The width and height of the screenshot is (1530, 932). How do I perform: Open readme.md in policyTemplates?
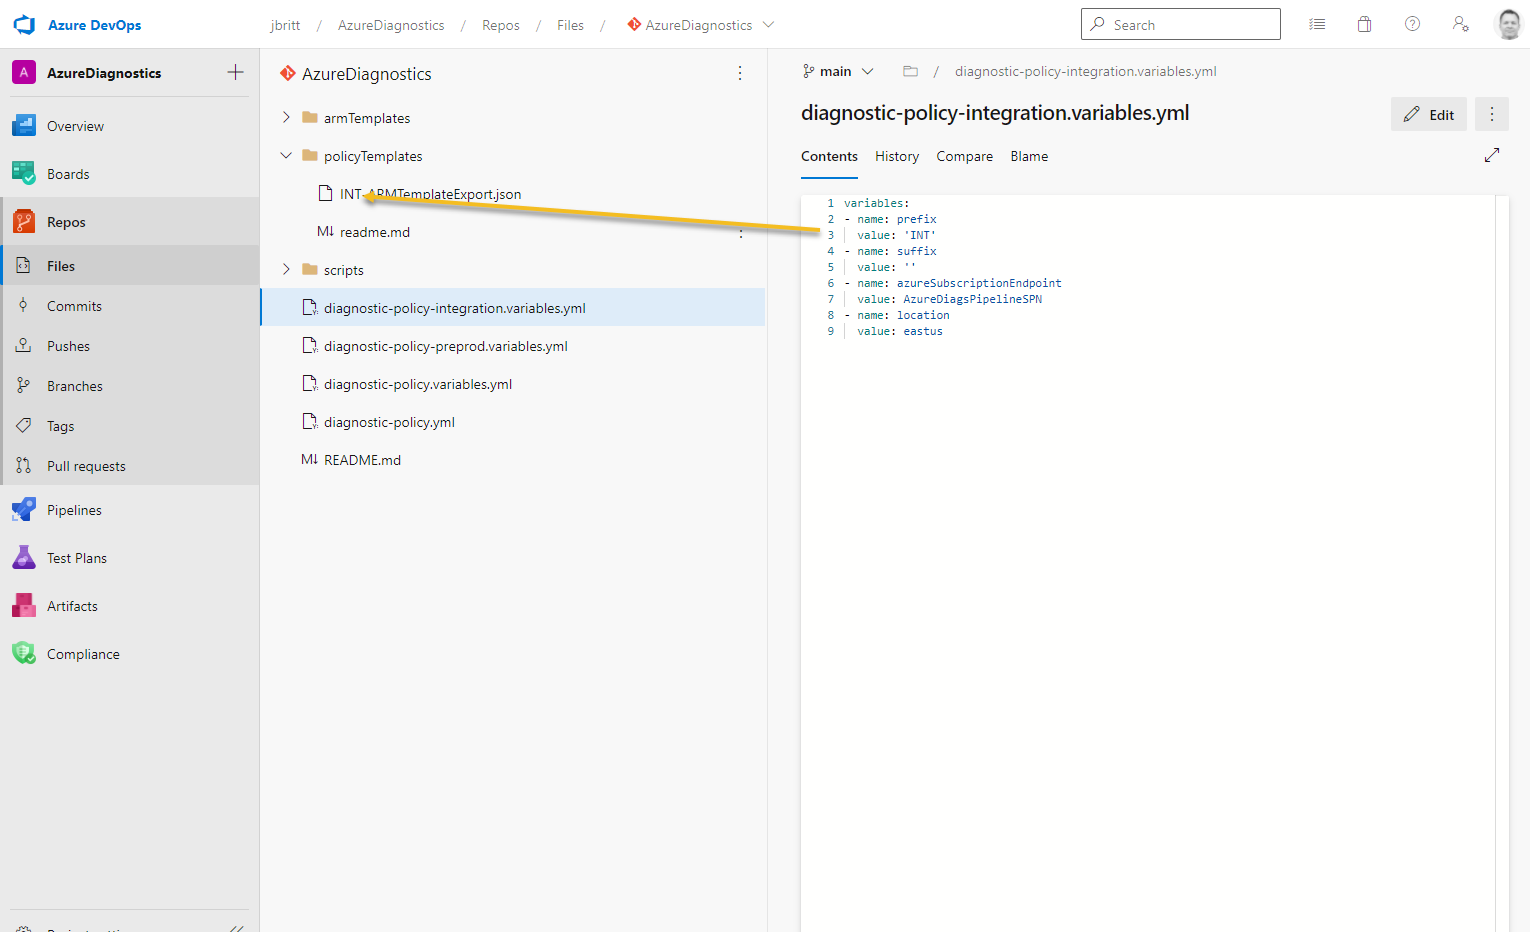point(375,232)
